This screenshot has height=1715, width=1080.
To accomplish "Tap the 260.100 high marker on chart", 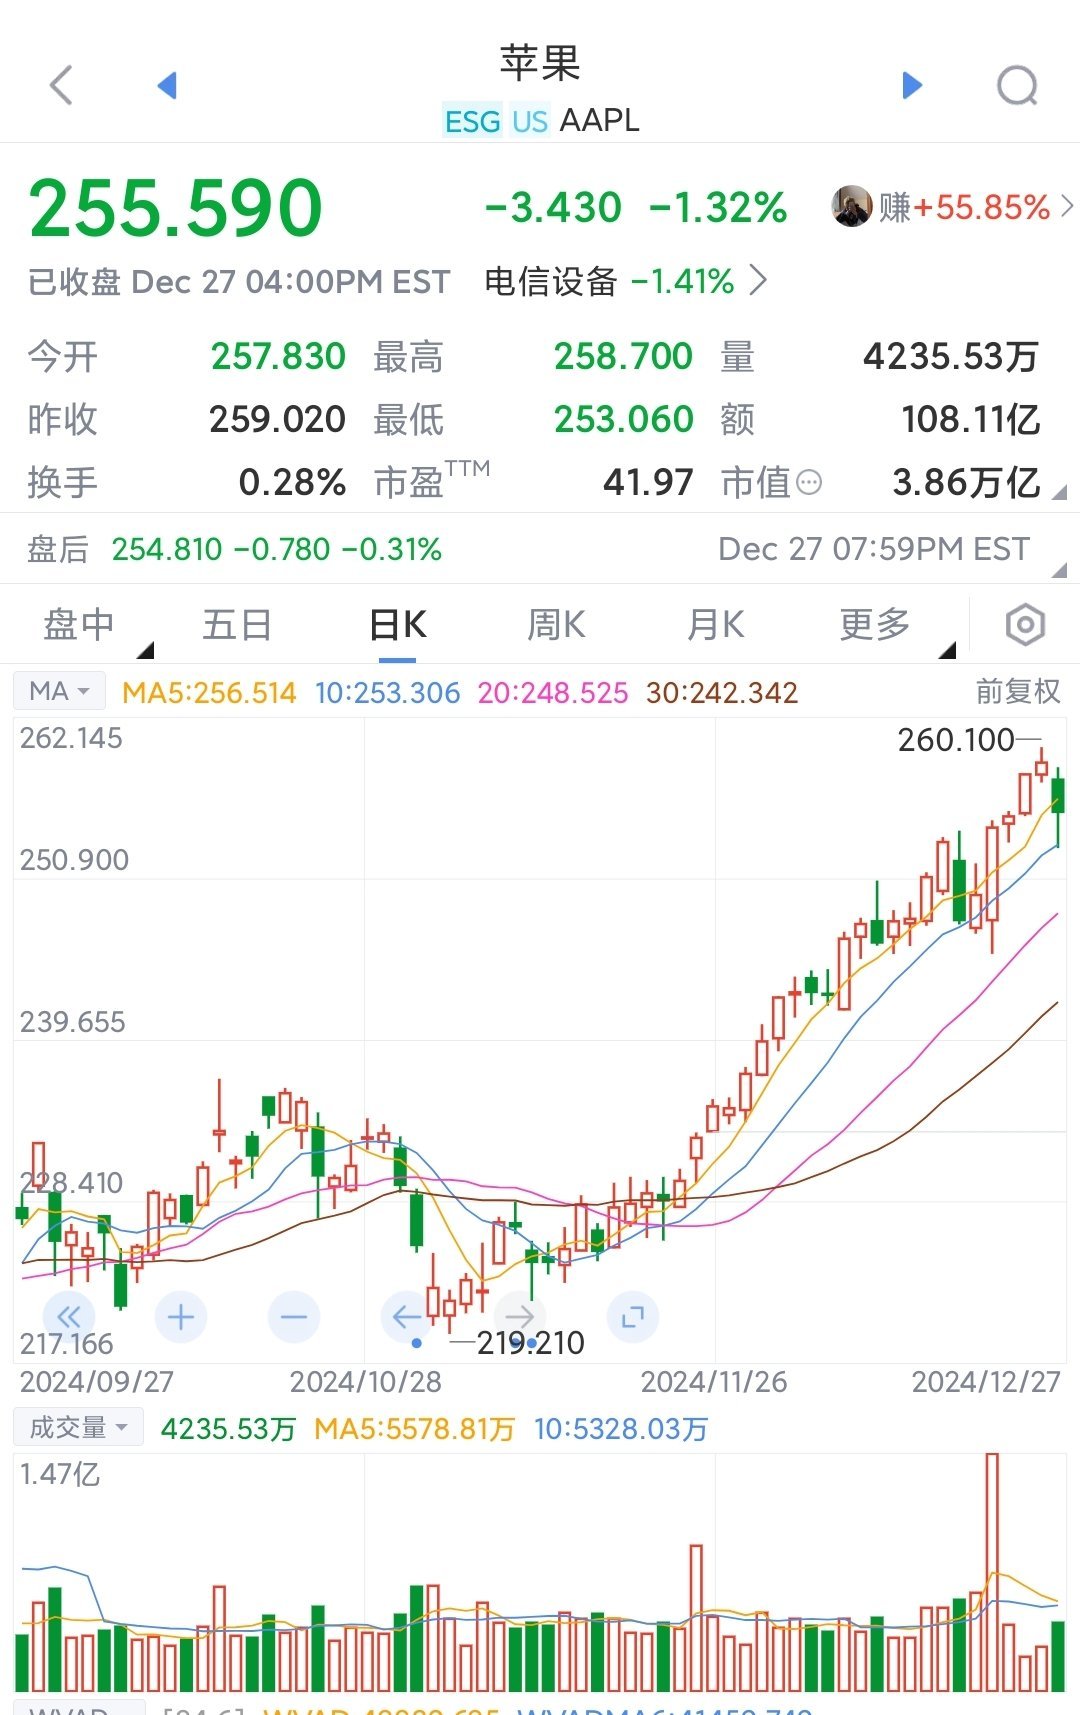I will click(956, 740).
